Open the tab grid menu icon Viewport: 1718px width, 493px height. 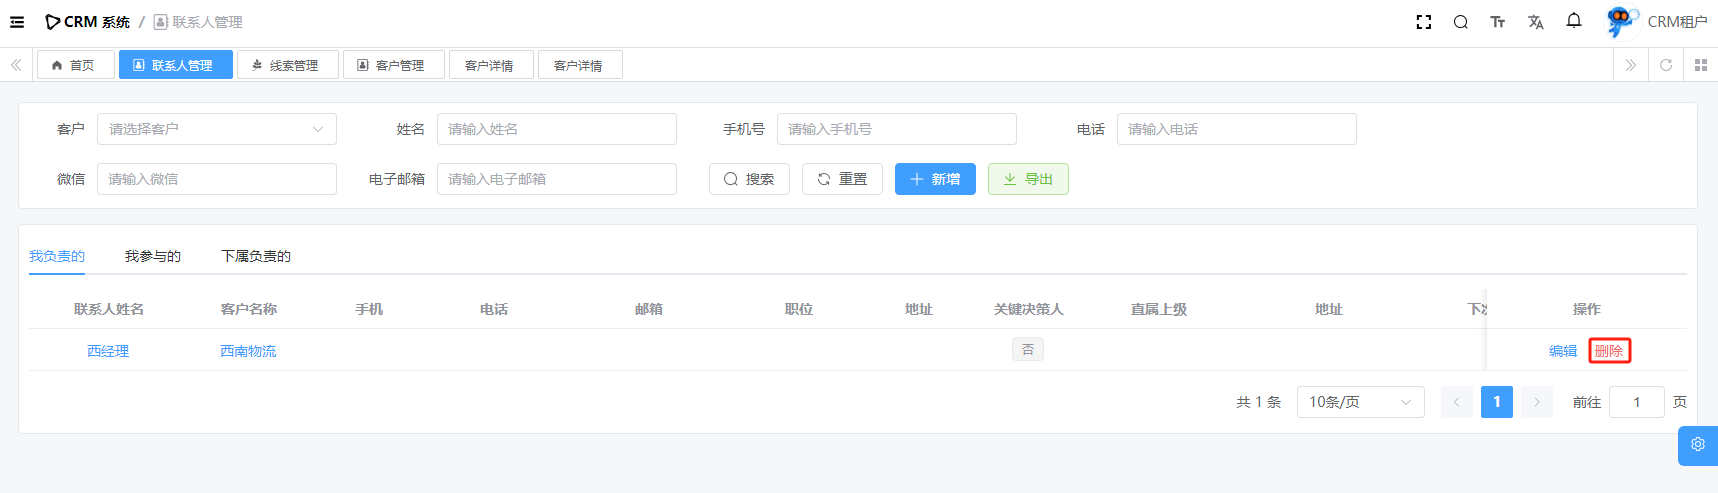1701,65
